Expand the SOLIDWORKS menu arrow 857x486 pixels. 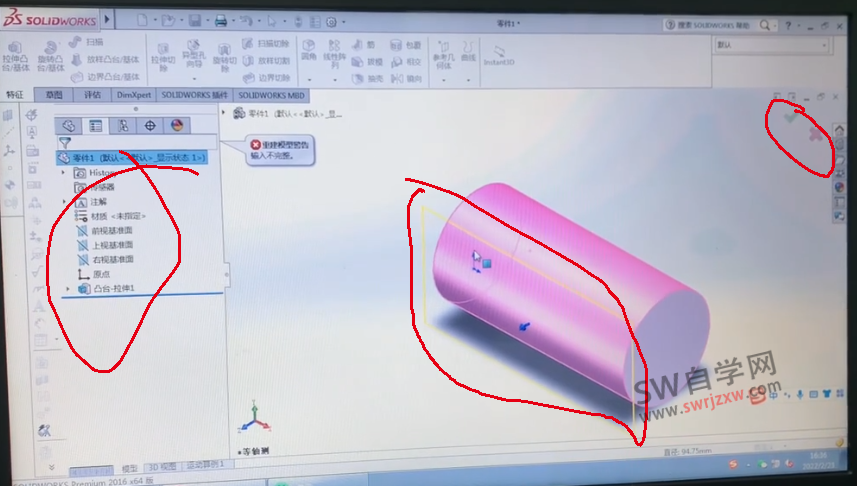107,20
